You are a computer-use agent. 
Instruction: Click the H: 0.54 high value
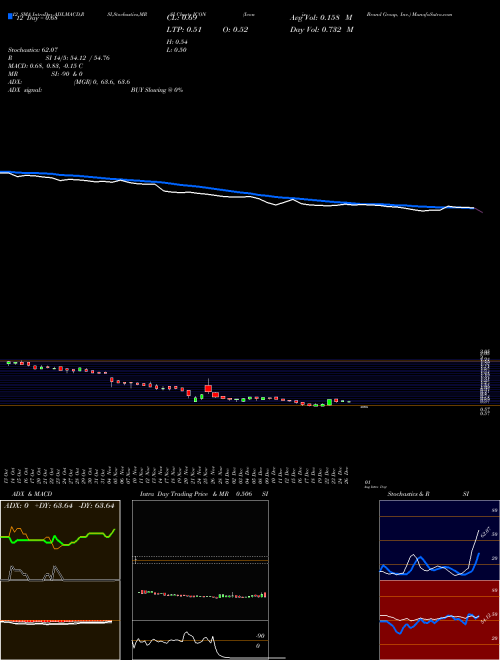point(177,42)
